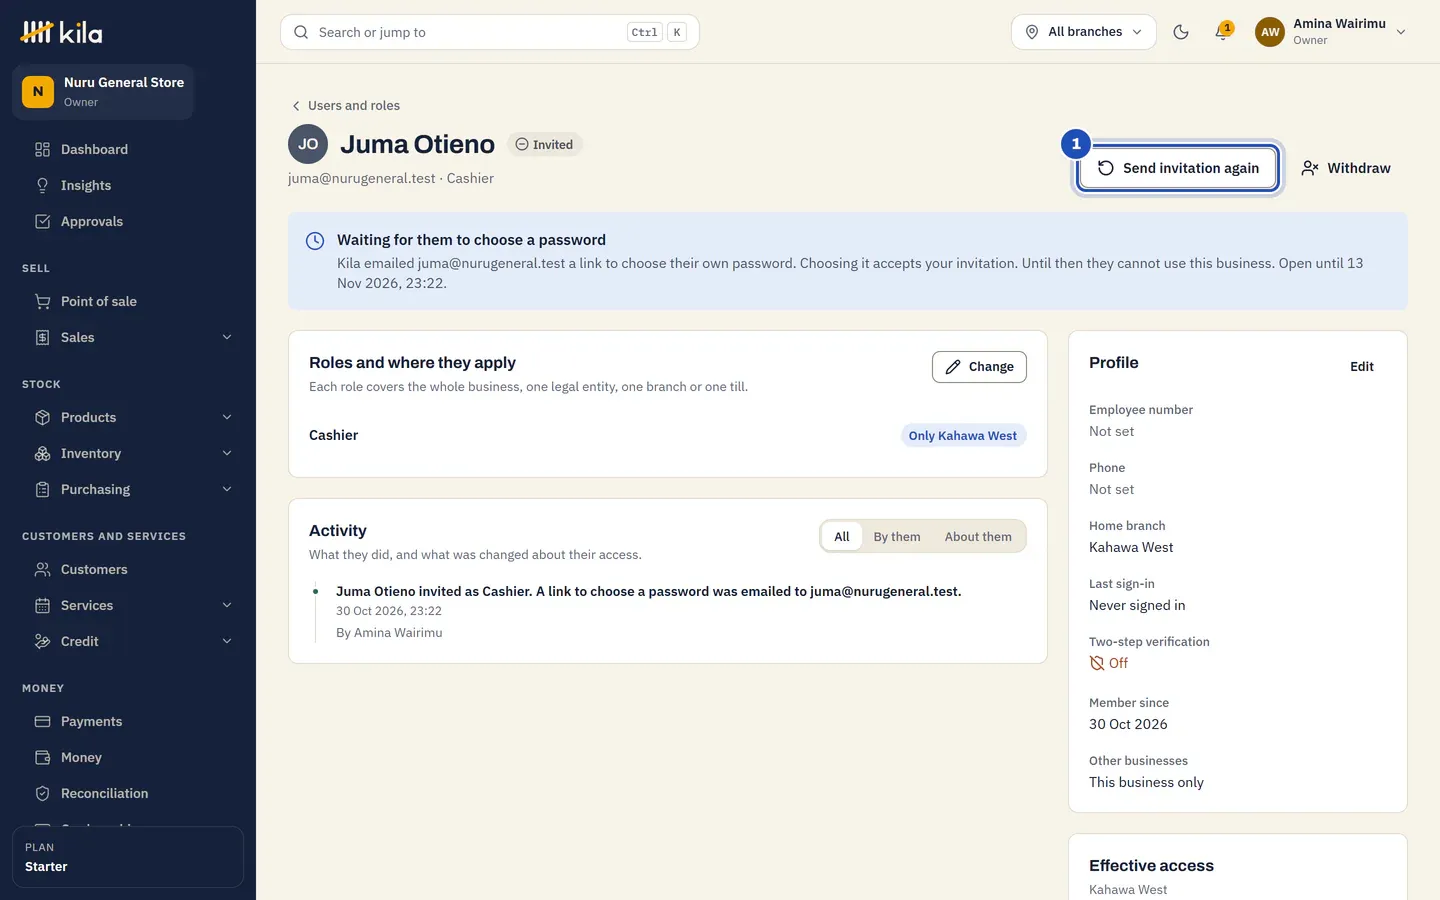Image resolution: width=1440 pixels, height=900 pixels.
Task: Open the Starter plan card
Action: coord(128,857)
